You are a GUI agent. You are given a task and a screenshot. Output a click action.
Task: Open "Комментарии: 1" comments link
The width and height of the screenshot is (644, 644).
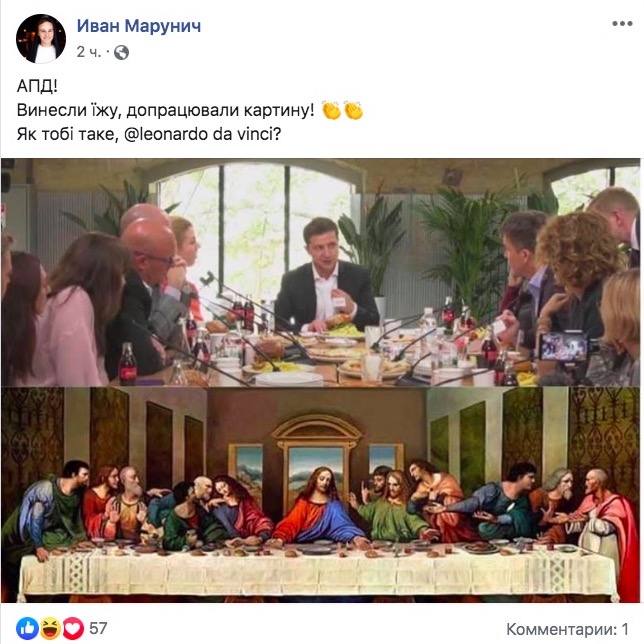point(570,628)
